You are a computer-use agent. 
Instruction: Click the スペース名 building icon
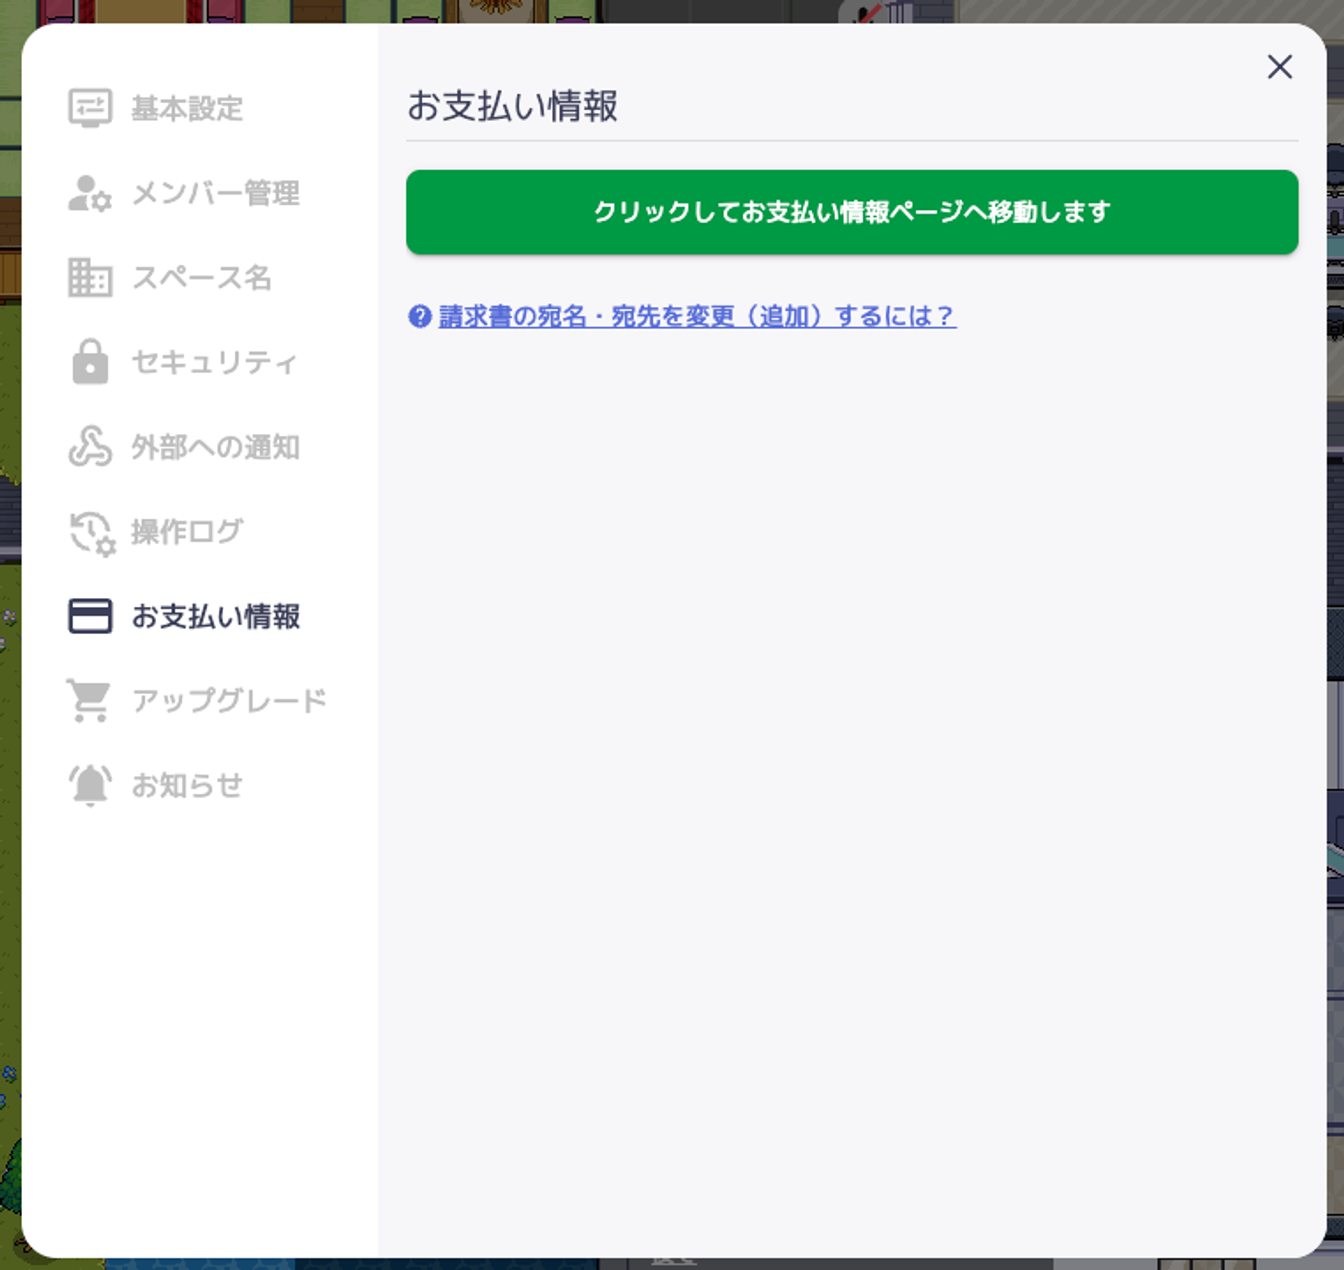coord(90,277)
